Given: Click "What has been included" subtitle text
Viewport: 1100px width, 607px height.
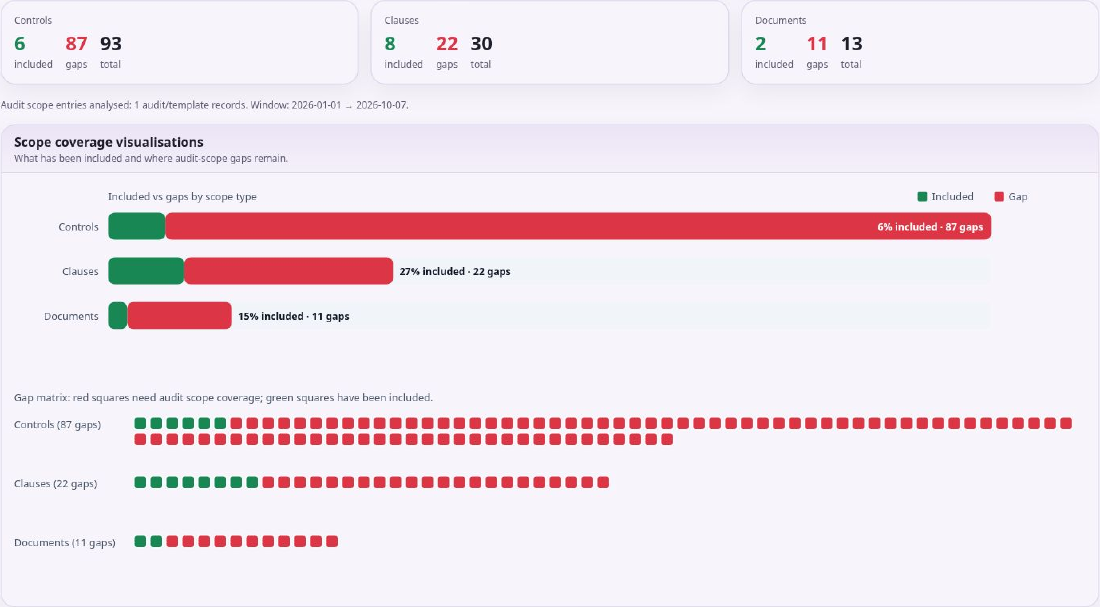Looking at the screenshot, I should pos(151,159).
